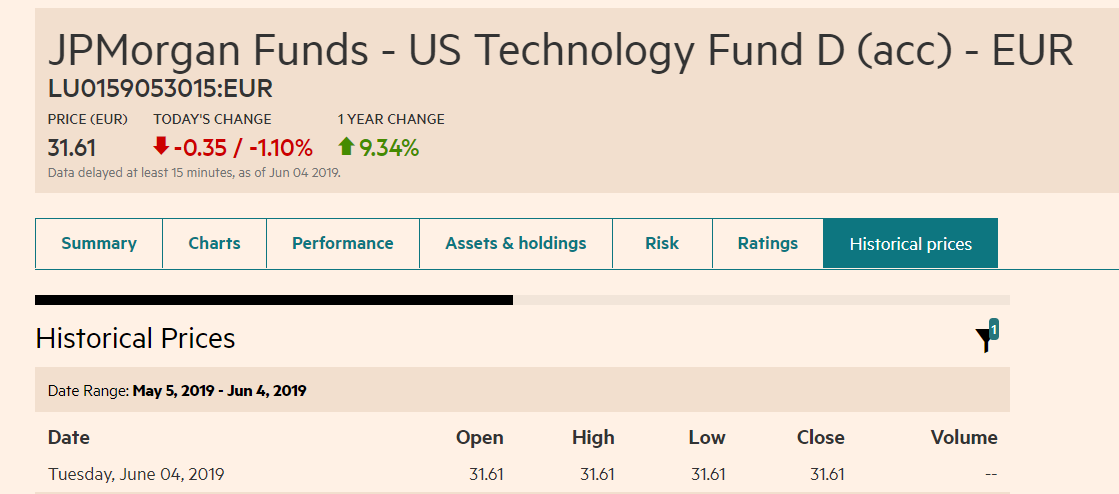Click the black progress bar above Historical Prices
Image resolution: width=1119 pixels, height=494 pixels.
coord(274,299)
